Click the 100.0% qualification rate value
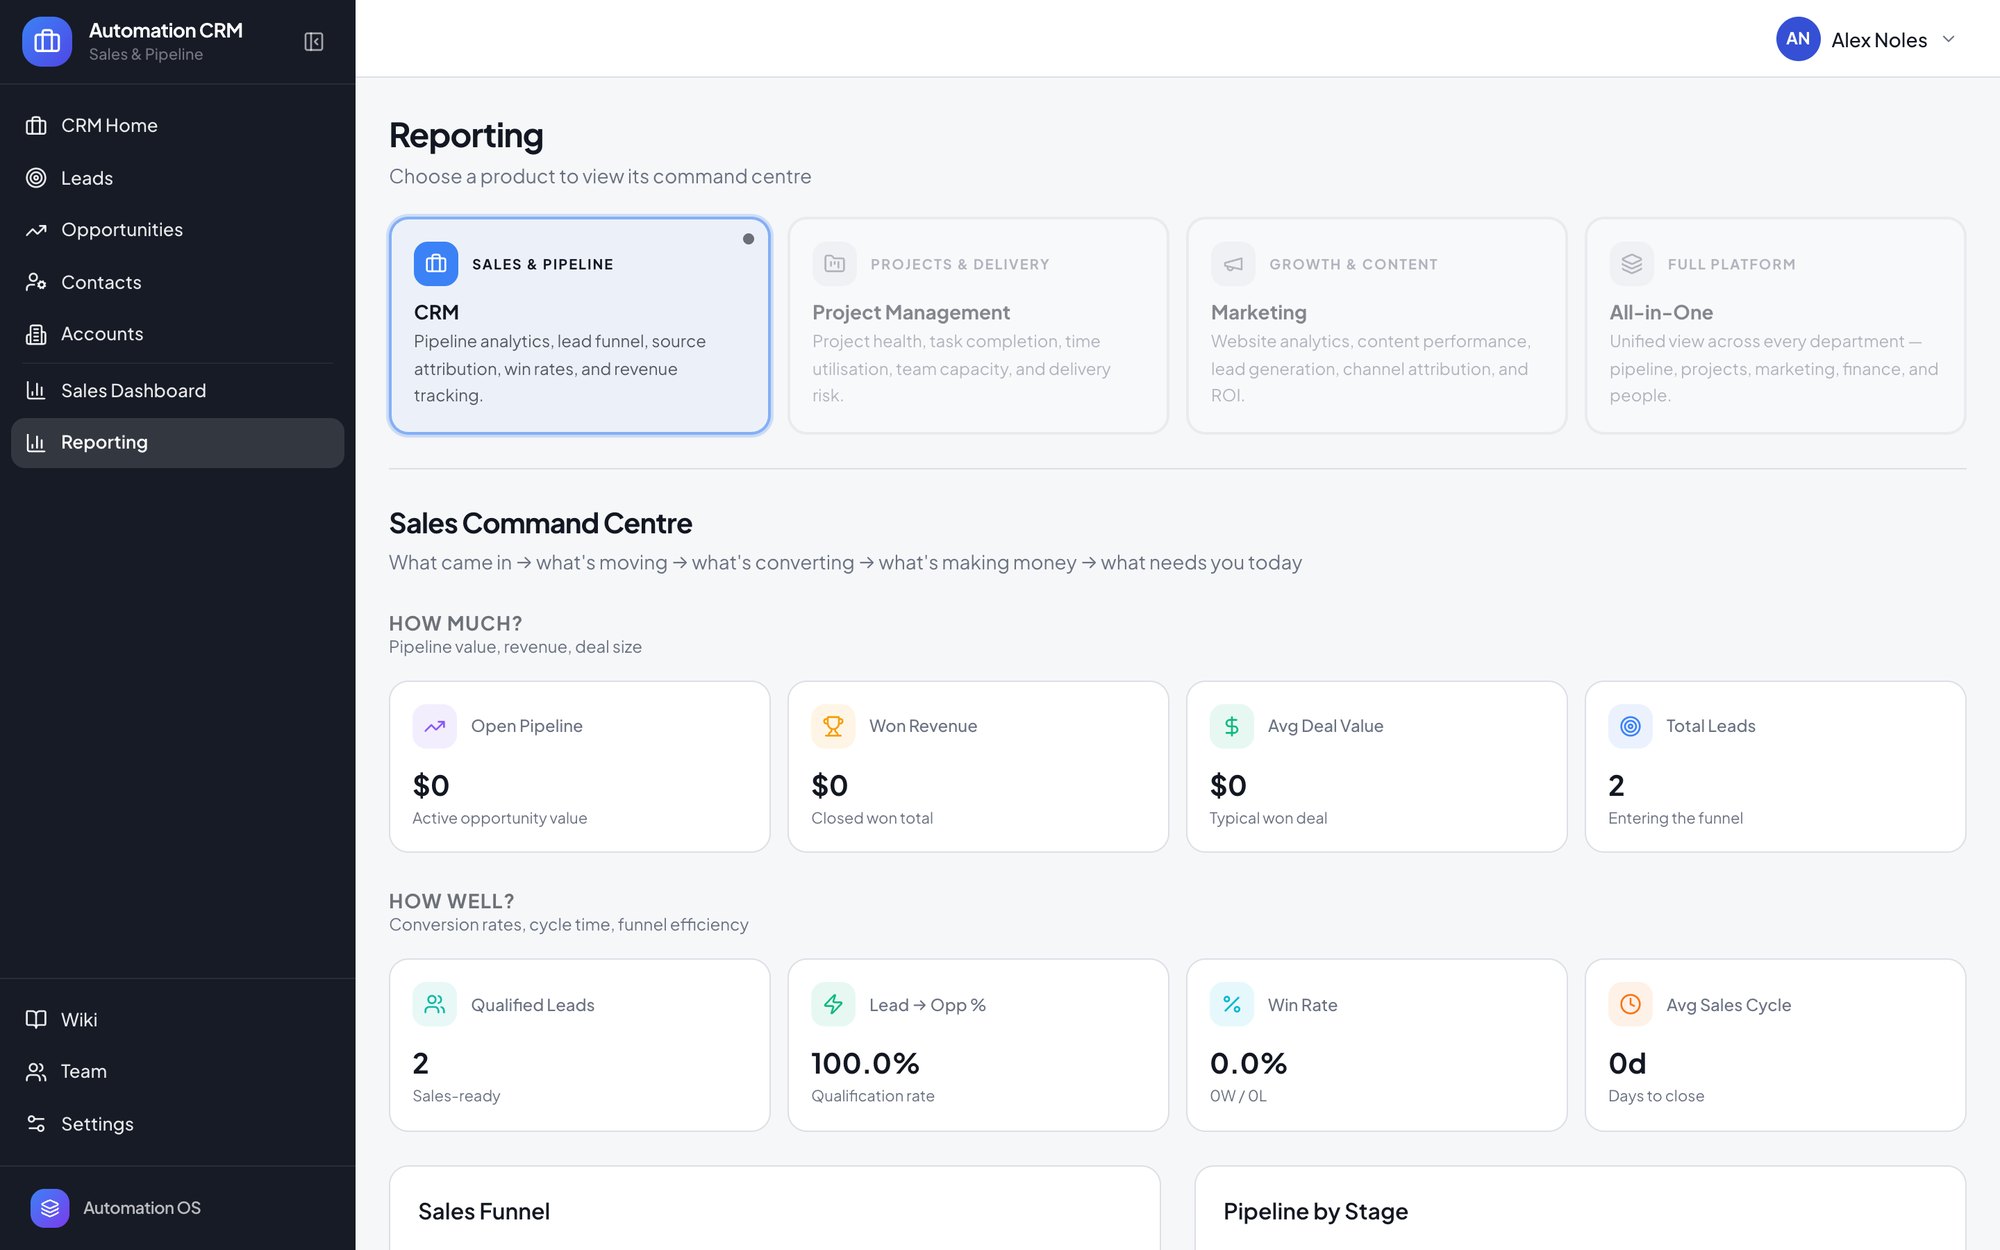2000x1250 pixels. [x=865, y=1064]
